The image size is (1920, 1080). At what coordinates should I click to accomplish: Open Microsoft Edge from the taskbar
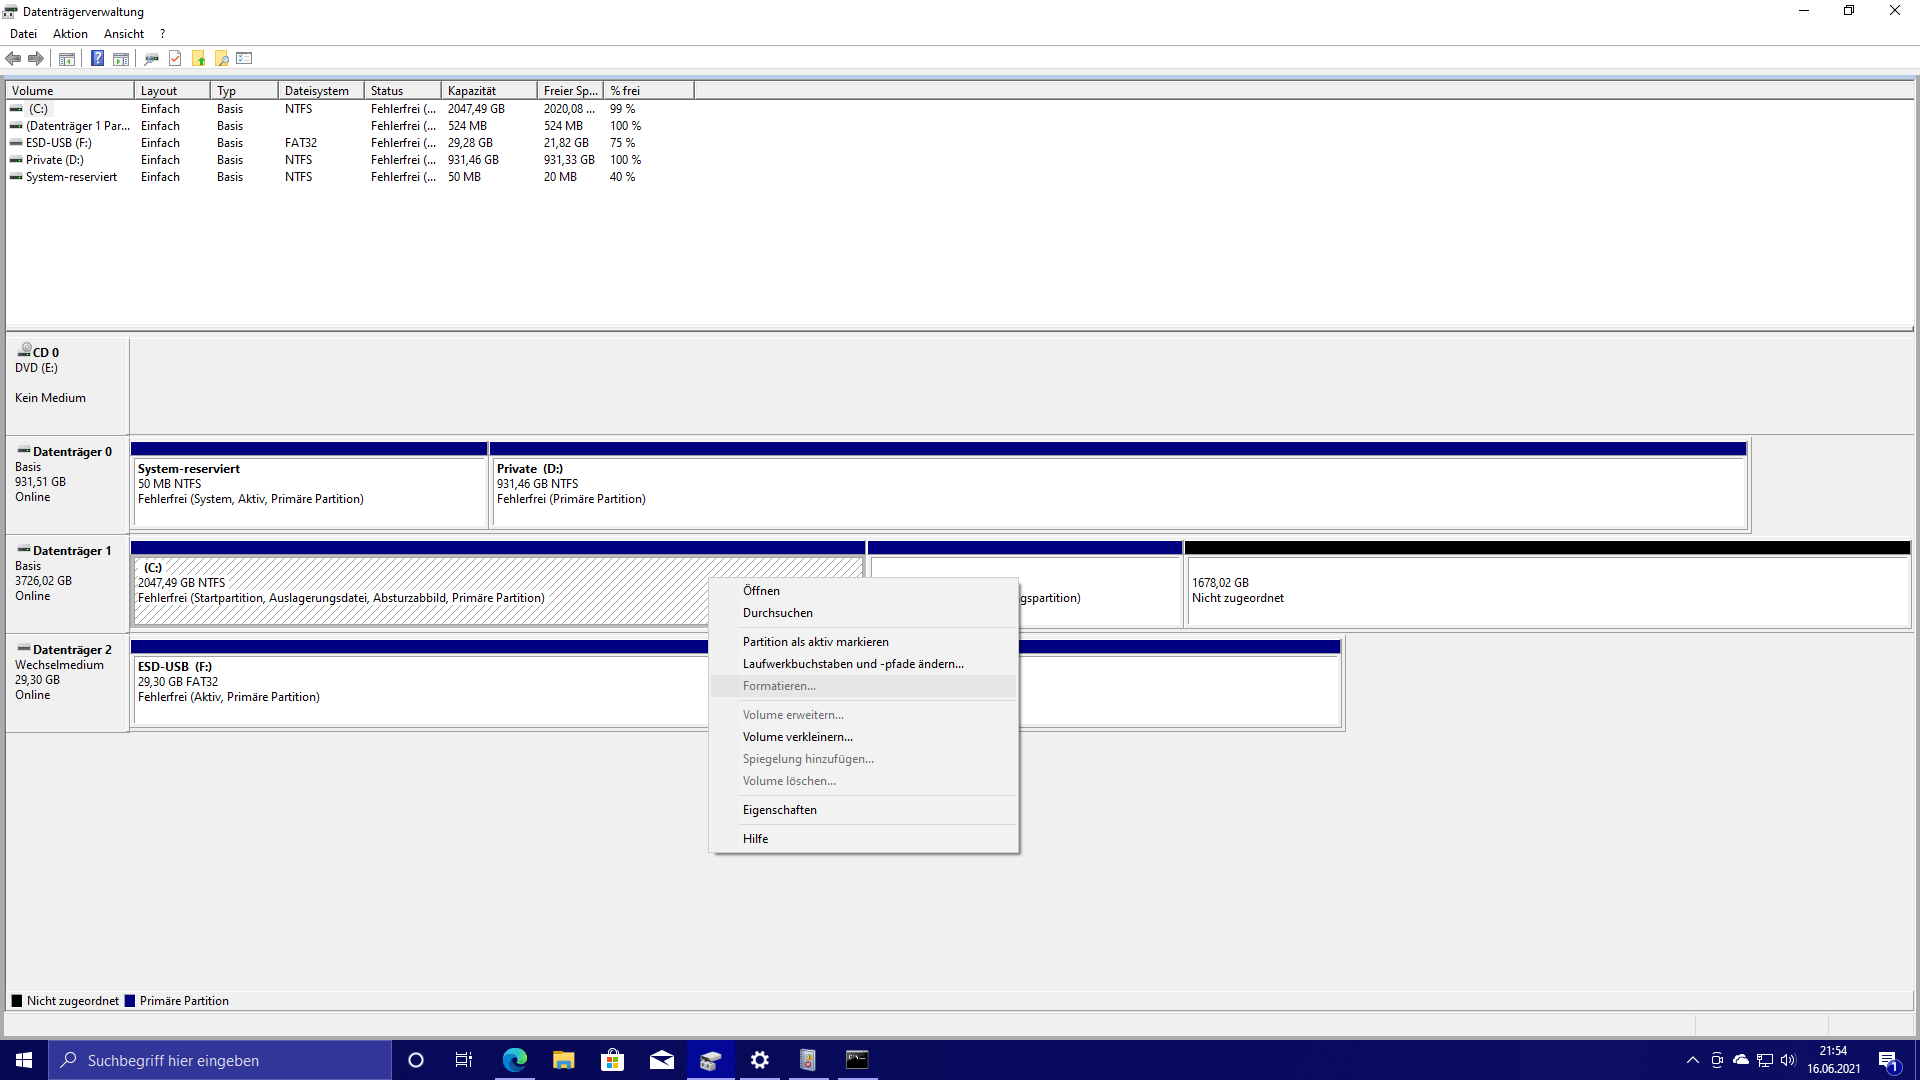(x=515, y=1060)
